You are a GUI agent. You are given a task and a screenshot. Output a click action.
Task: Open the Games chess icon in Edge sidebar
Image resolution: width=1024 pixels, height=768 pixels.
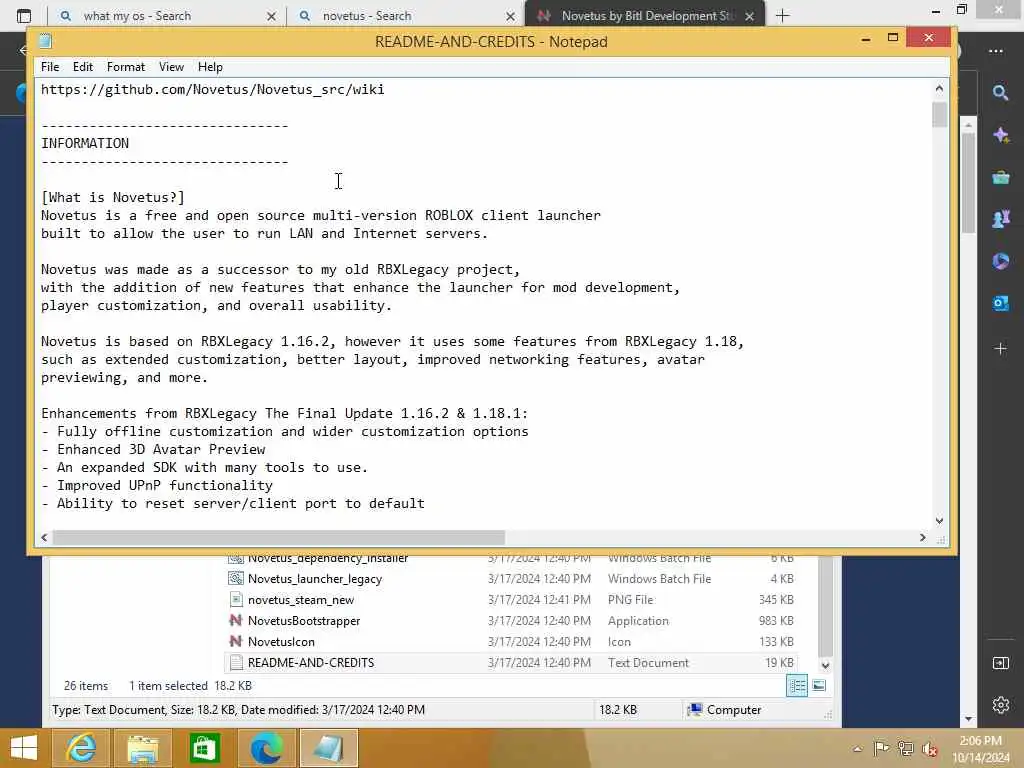click(1000, 219)
